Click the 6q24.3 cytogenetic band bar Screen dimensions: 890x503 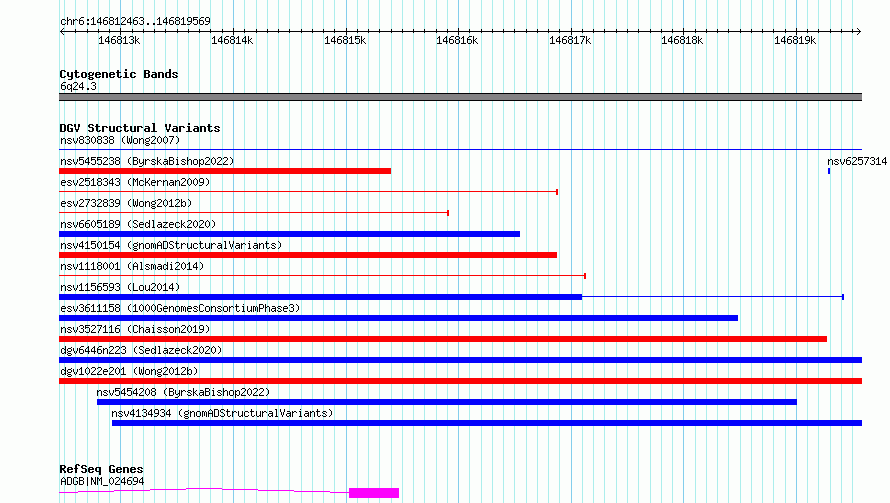point(460,97)
